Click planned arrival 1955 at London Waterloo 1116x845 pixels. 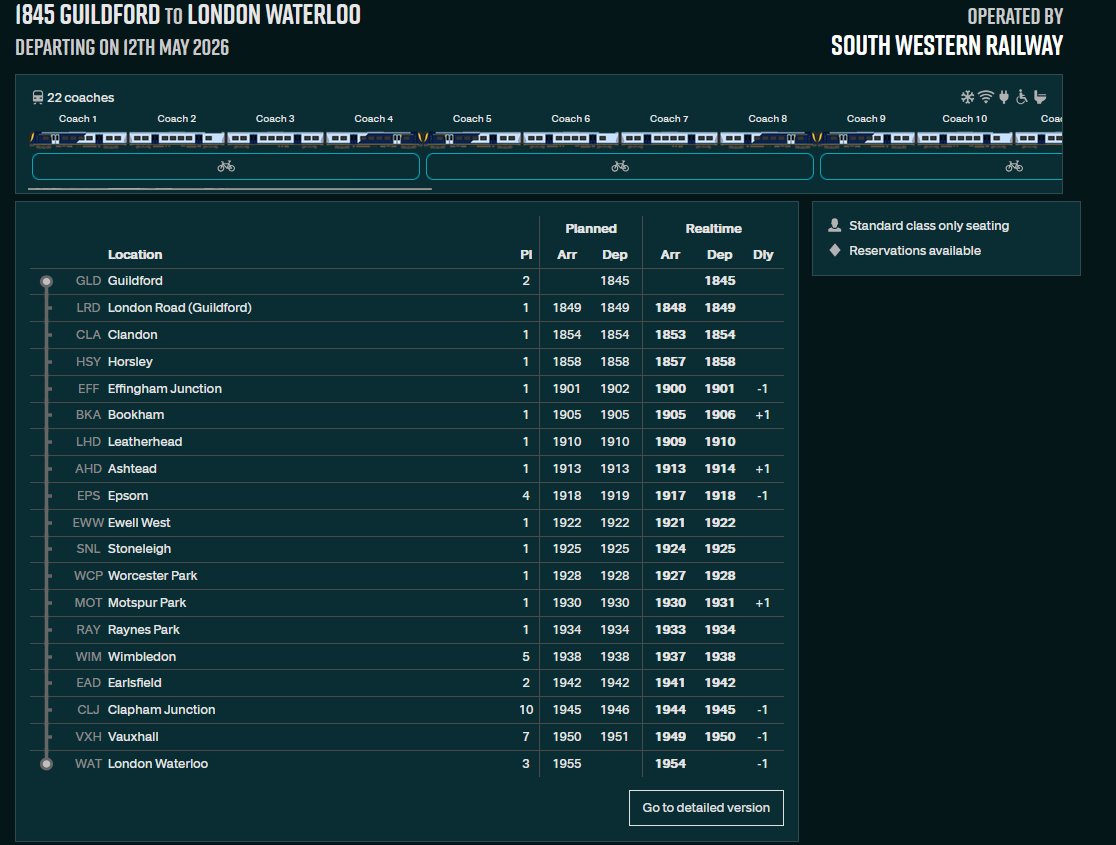click(x=567, y=764)
